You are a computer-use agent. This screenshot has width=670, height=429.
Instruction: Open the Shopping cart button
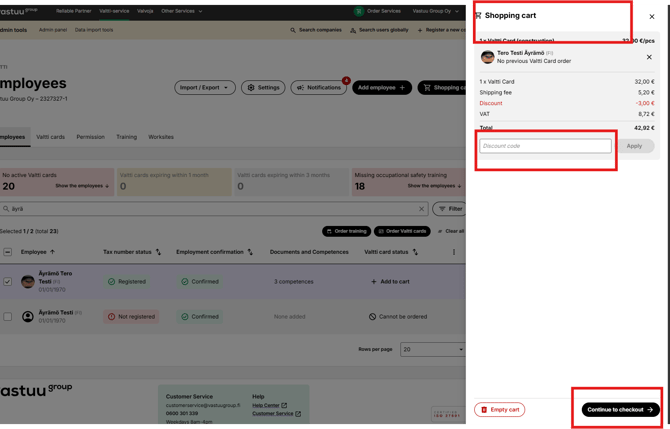(442, 88)
